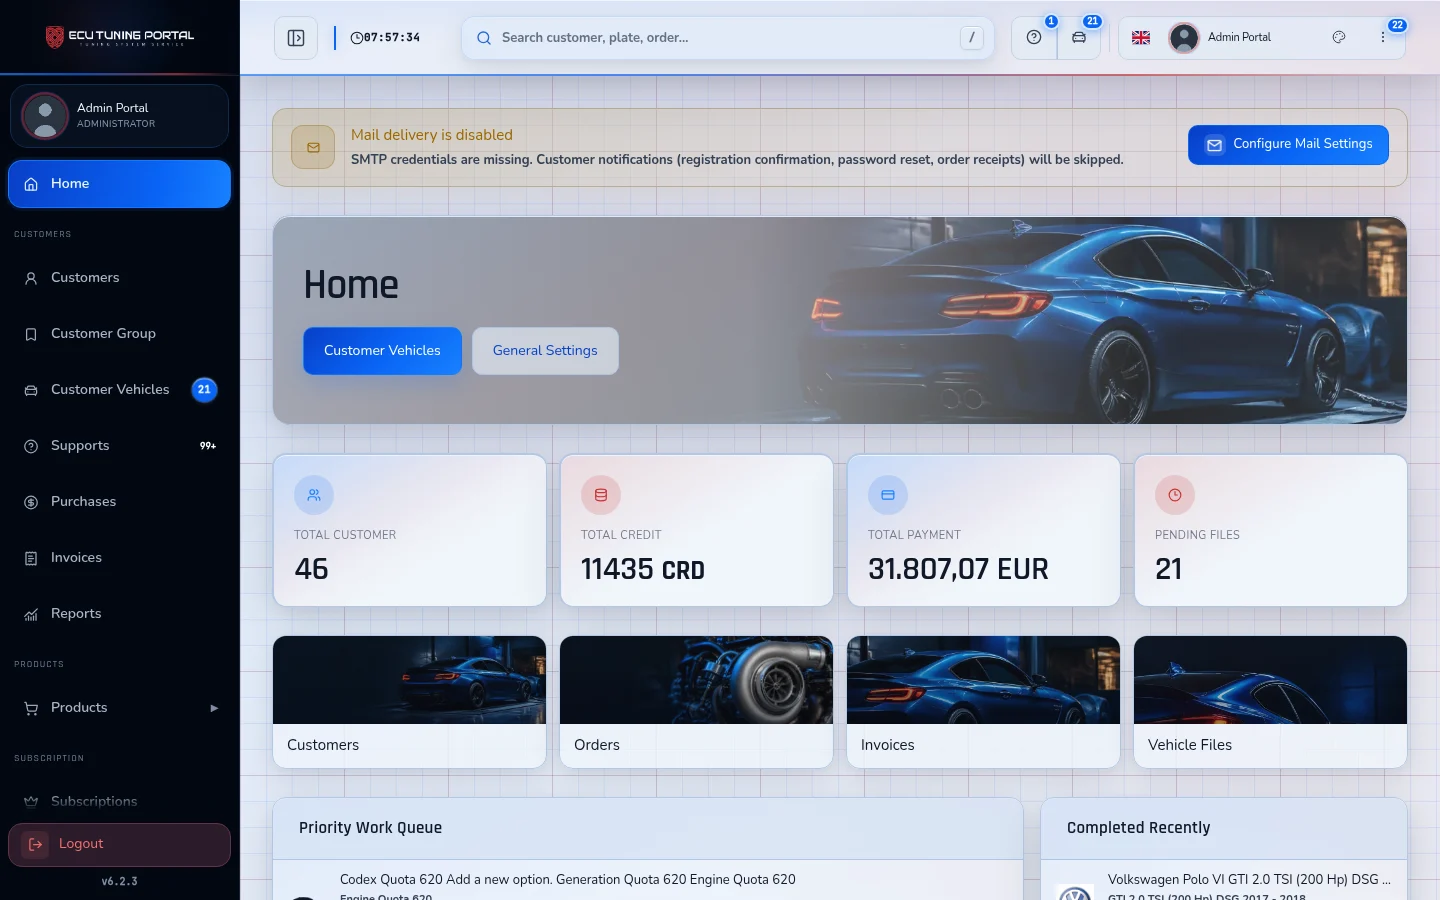Viewport: 1440px width, 900px height.
Task: Click the 11435 CRD total credit value
Action: pyautogui.click(x=643, y=570)
